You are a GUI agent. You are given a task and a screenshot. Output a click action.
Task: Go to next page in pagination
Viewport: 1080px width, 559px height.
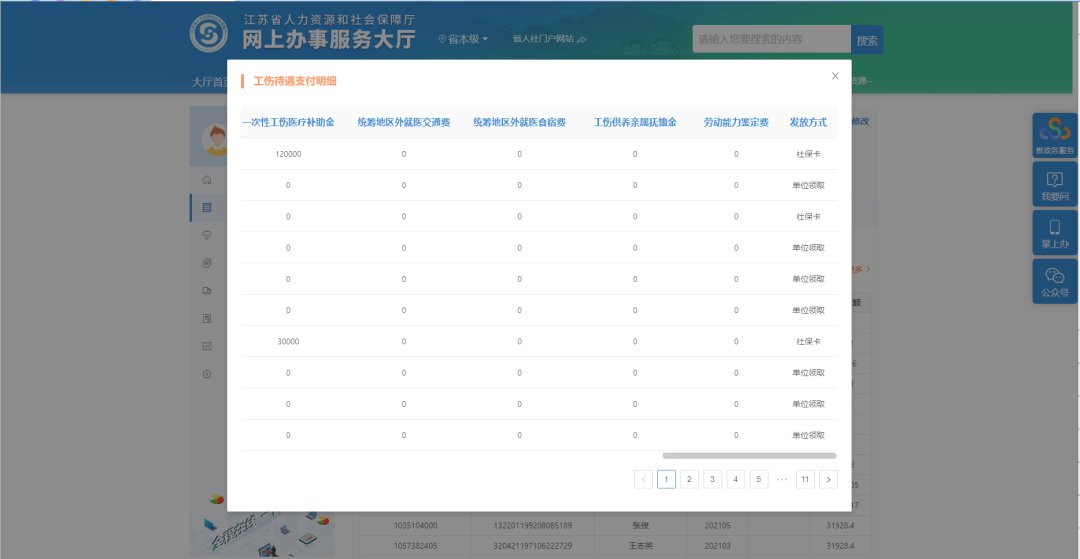tap(828, 479)
